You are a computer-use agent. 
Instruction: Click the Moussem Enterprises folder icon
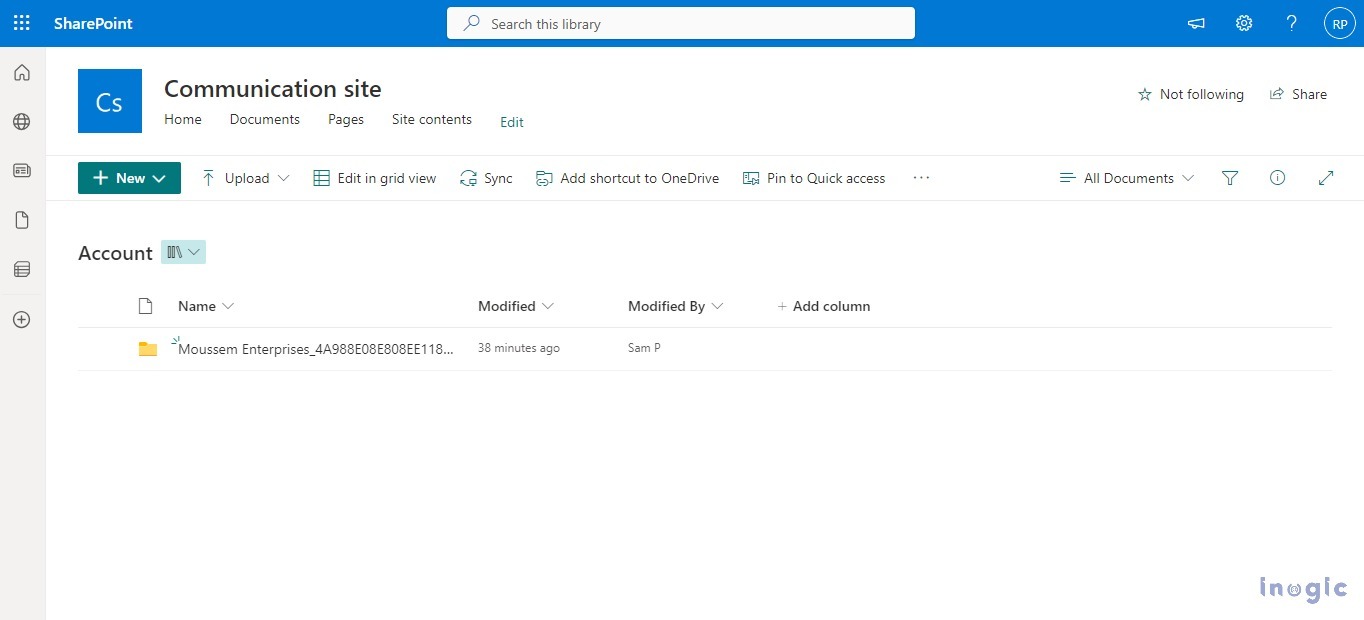pyautogui.click(x=148, y=349)
